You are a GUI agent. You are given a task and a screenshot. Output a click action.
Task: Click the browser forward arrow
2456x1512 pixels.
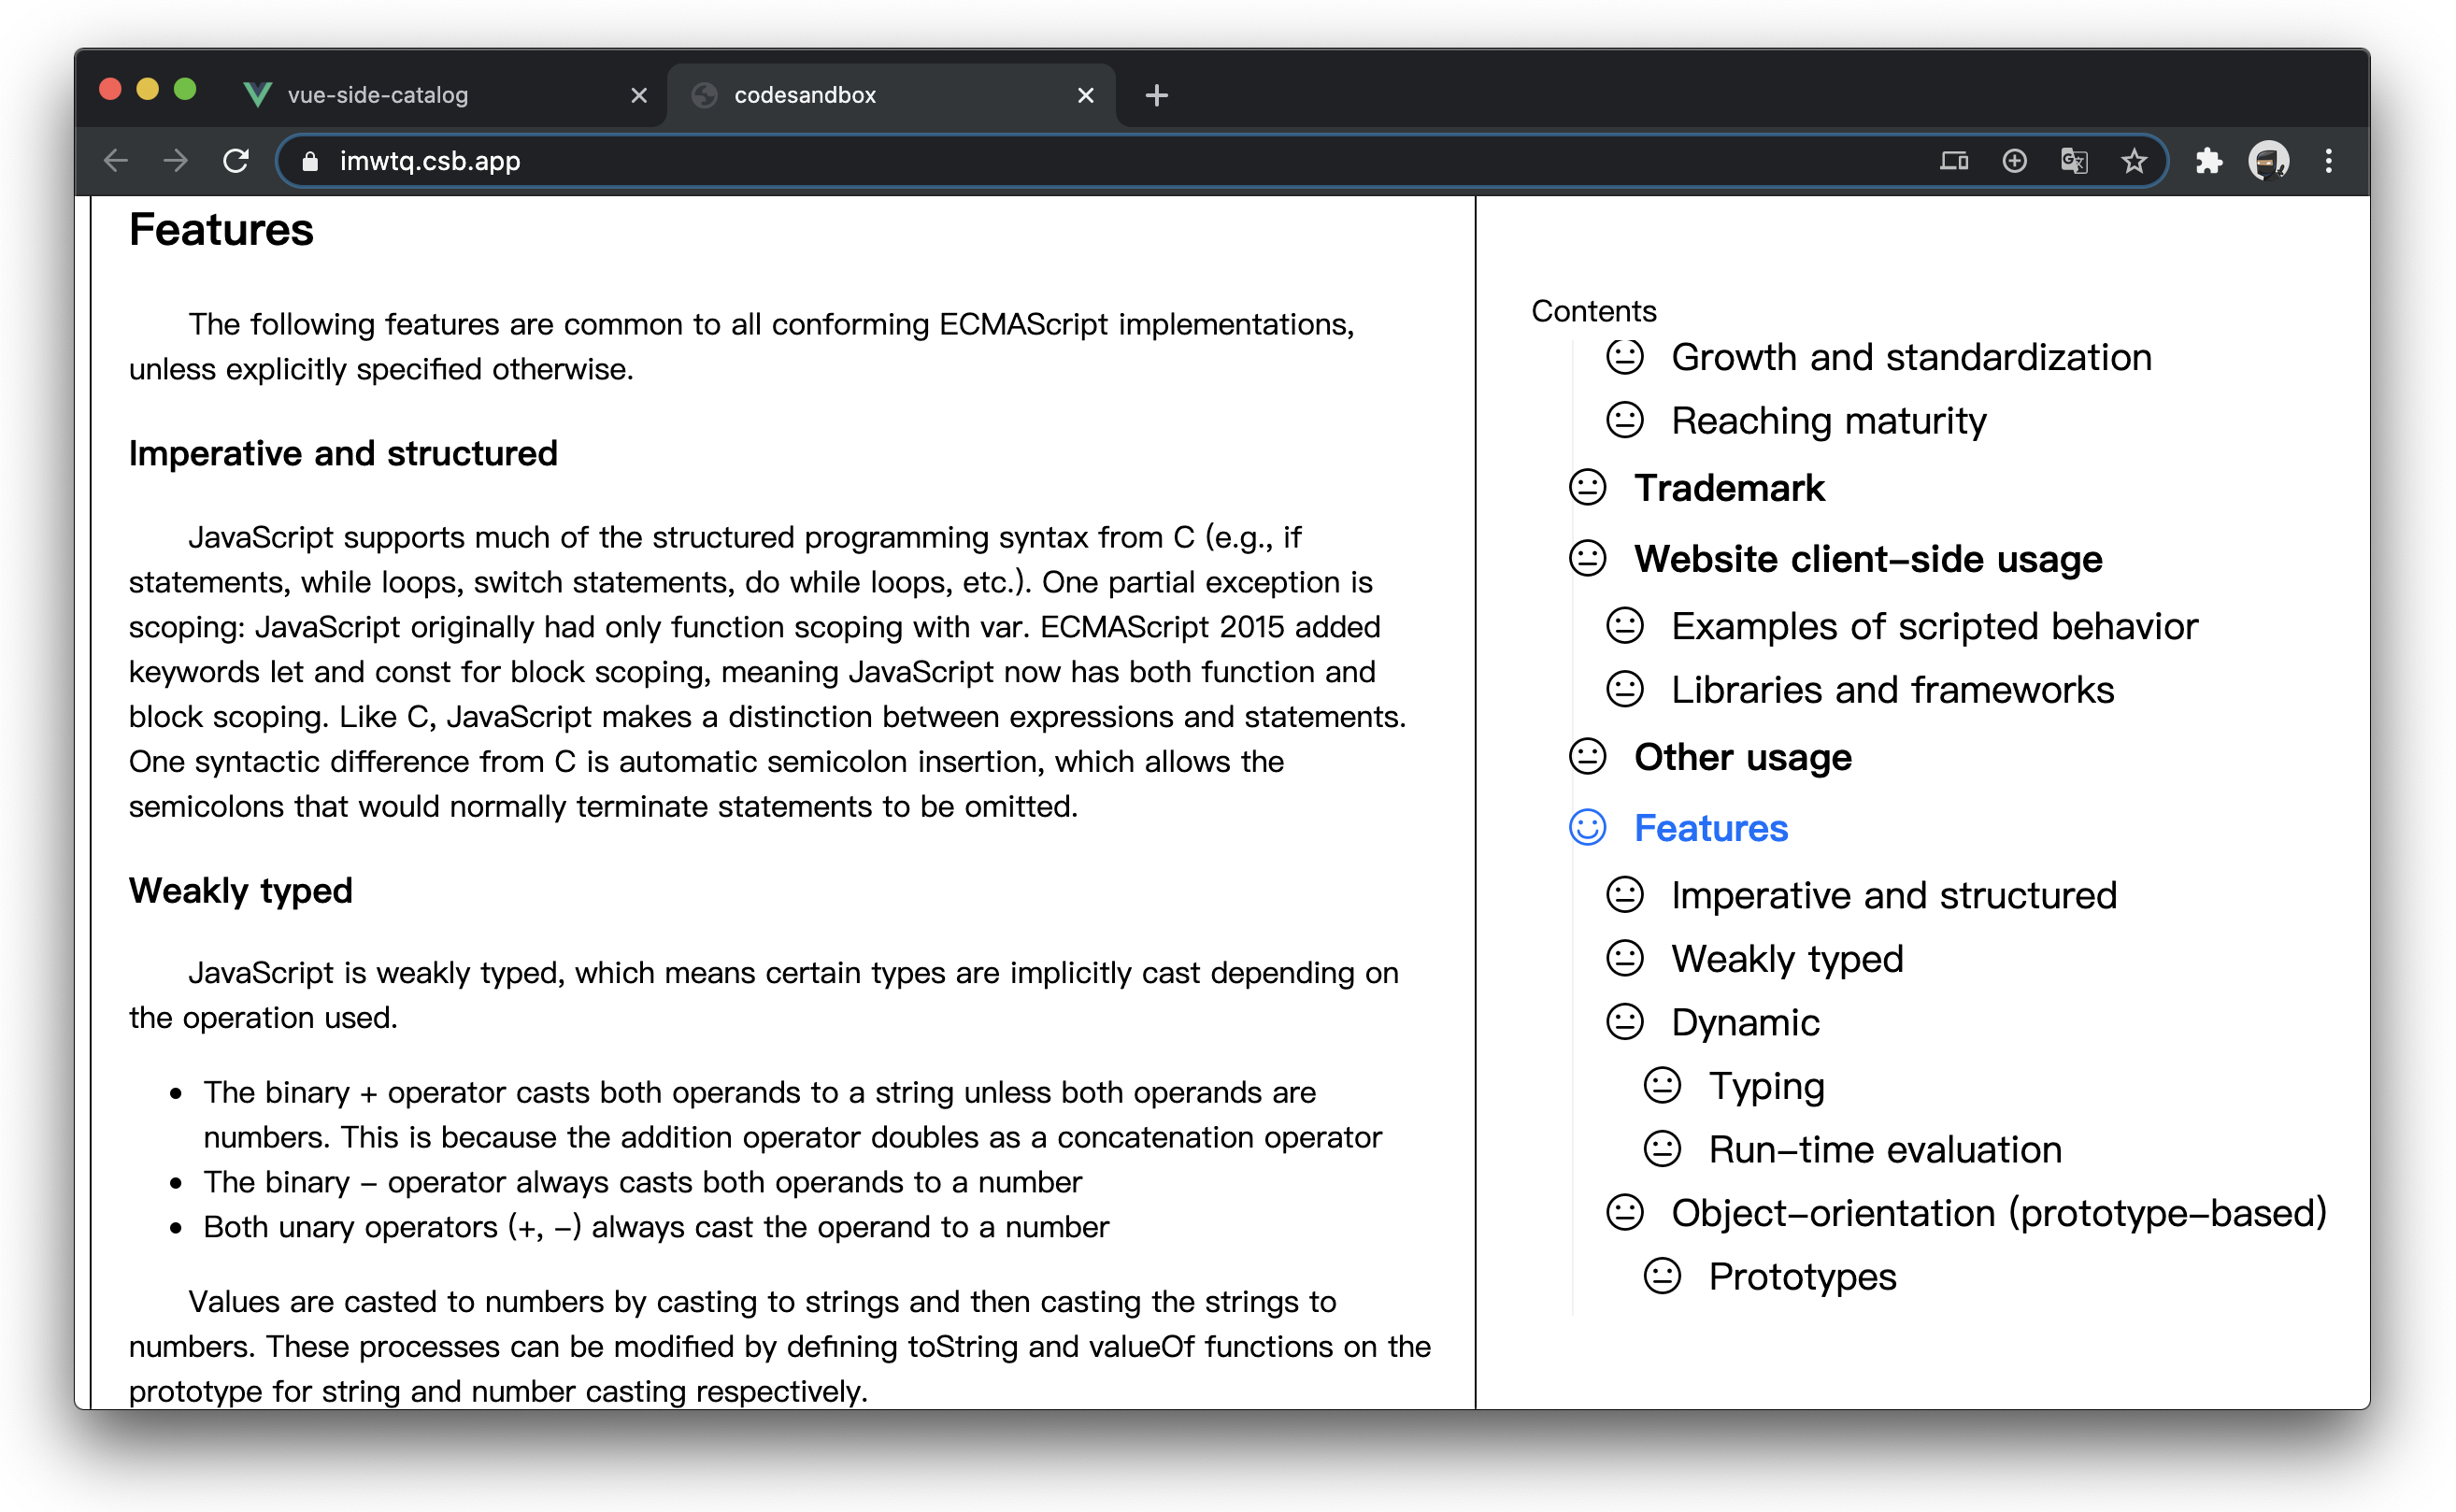coord(175,160)
